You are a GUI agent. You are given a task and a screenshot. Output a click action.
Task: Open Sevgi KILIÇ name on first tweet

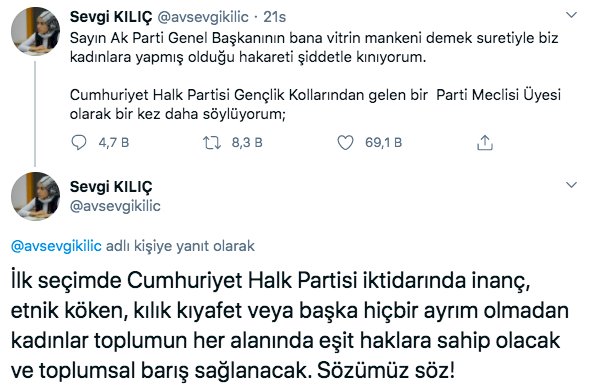tap(111, 17)
